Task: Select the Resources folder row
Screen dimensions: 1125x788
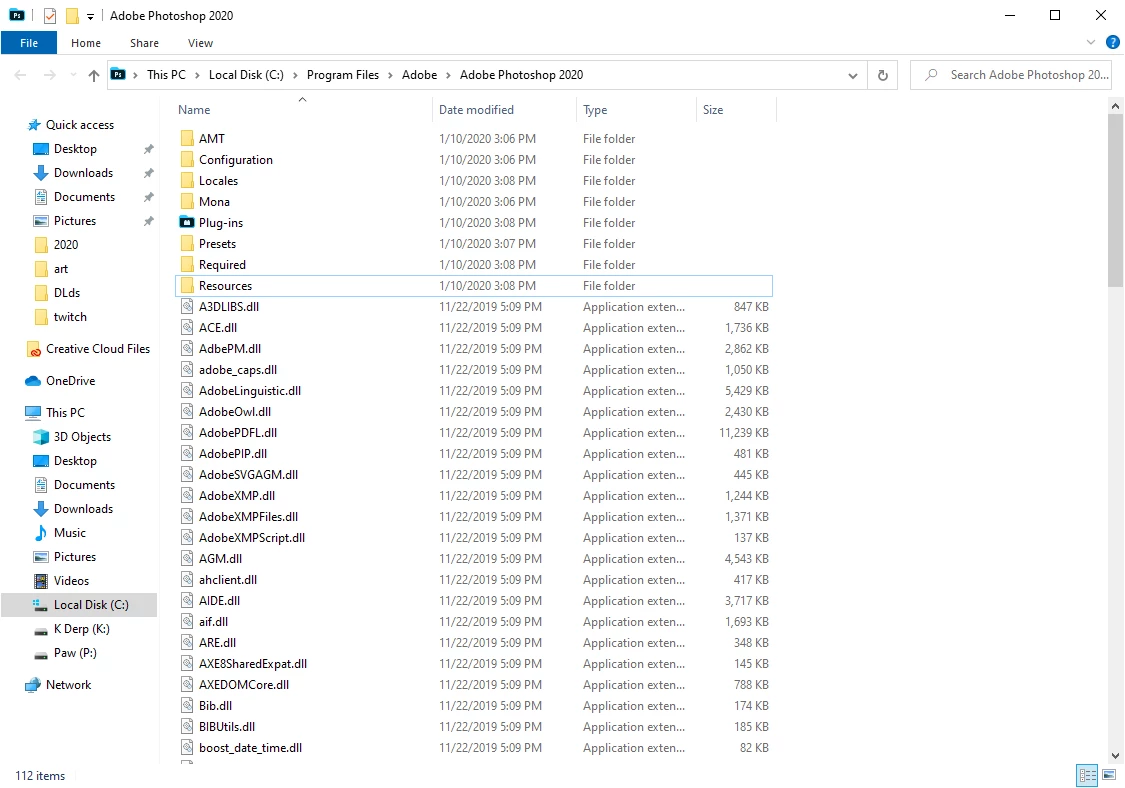Action: pyautogui.click(x=474, y=286)
